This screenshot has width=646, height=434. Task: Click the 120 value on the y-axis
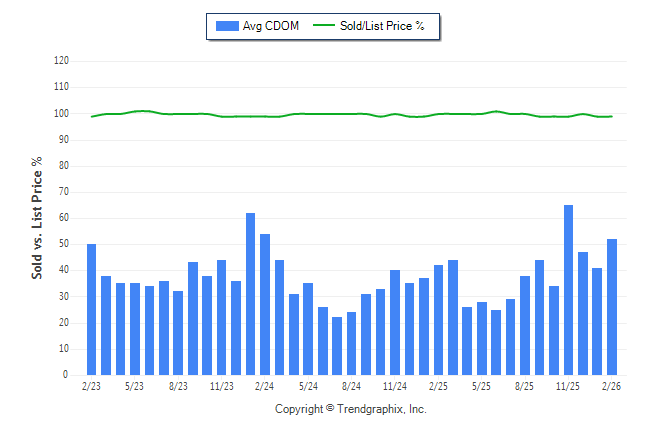[61, 61]
